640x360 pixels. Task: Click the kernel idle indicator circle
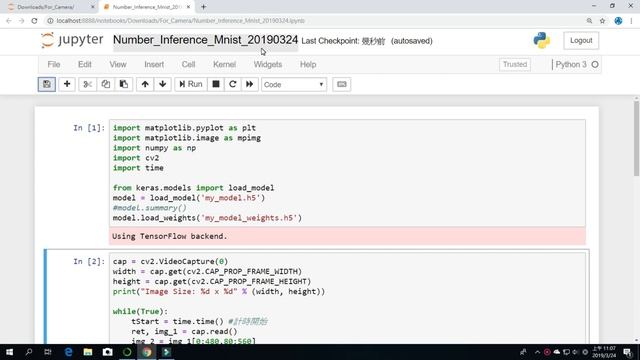coord(595,64)
